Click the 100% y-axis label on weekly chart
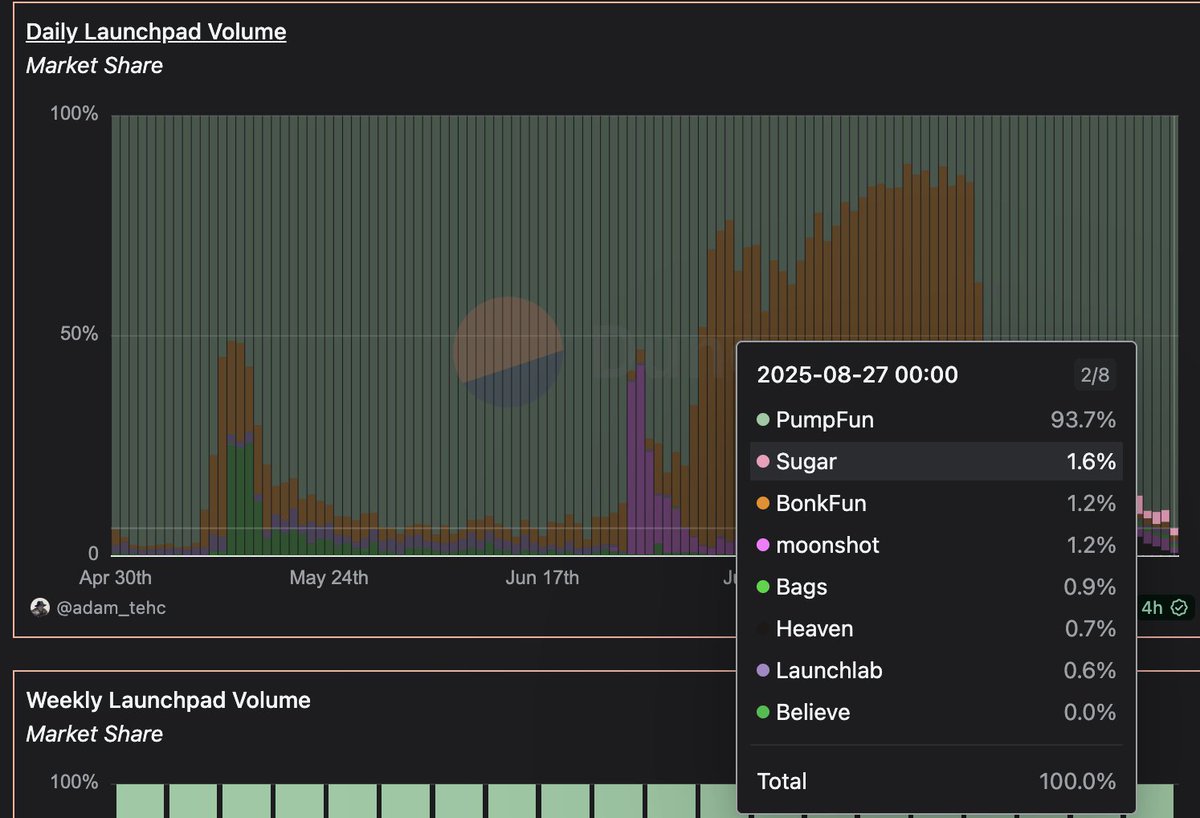This screenshot has height=818, width=1200. (75, 783)
